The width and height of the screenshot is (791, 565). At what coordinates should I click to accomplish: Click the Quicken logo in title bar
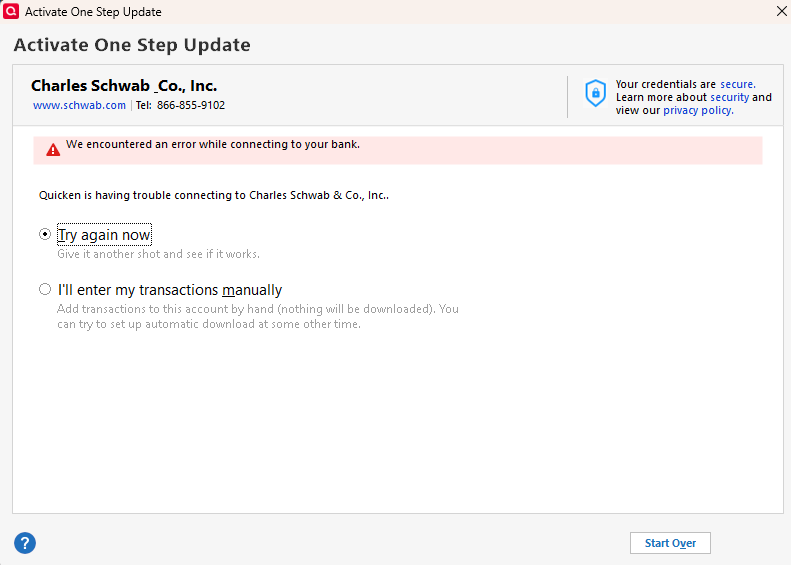coord(11,11)
